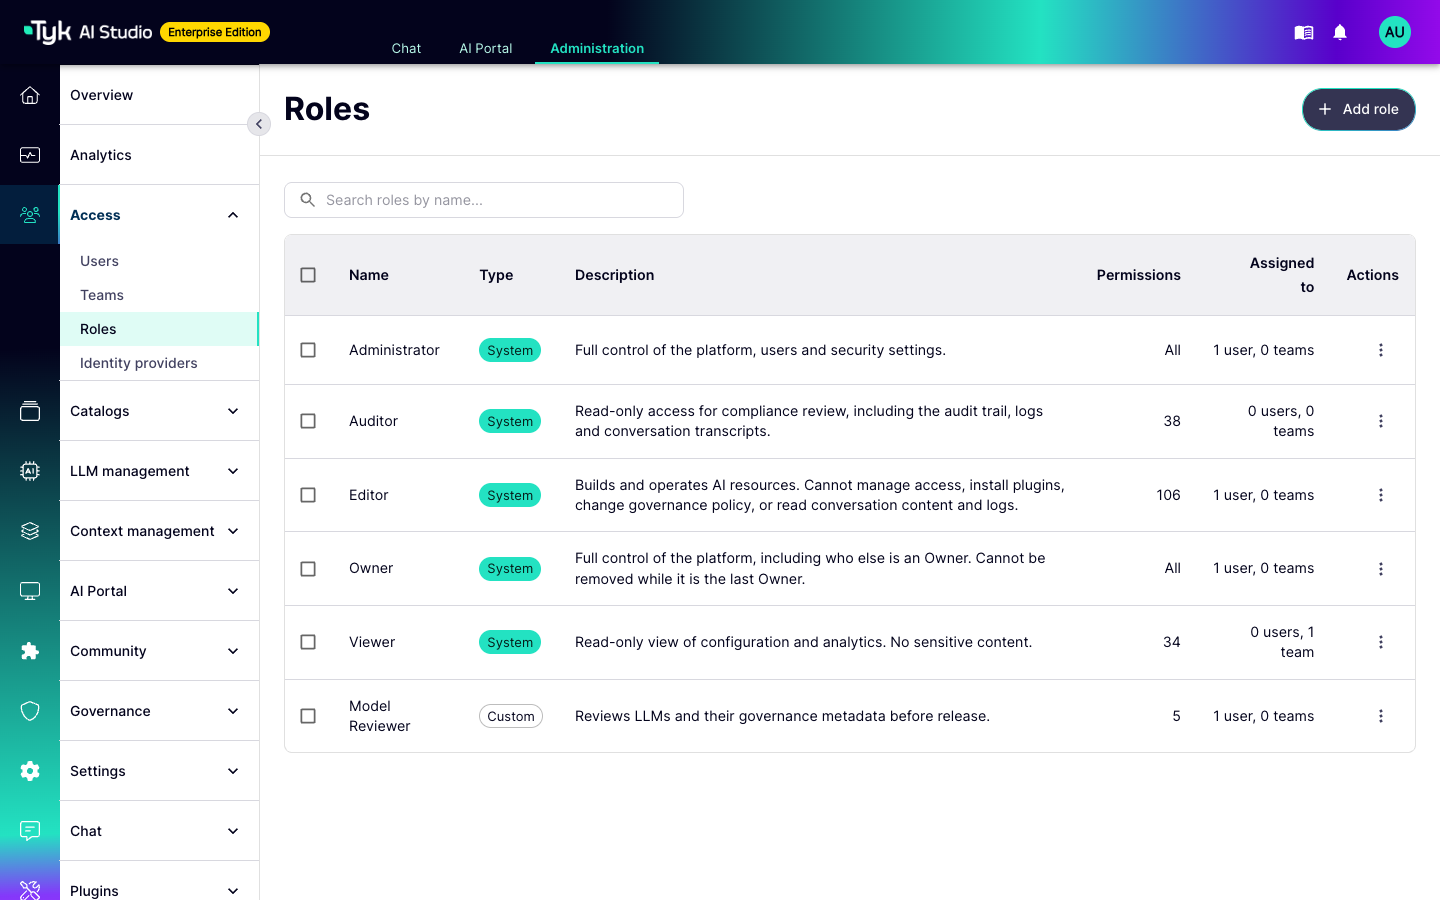Open actions menu for Model Reviewer role
The width and height of the screenshot is (1440, 900).
[x=1381, y=716]
